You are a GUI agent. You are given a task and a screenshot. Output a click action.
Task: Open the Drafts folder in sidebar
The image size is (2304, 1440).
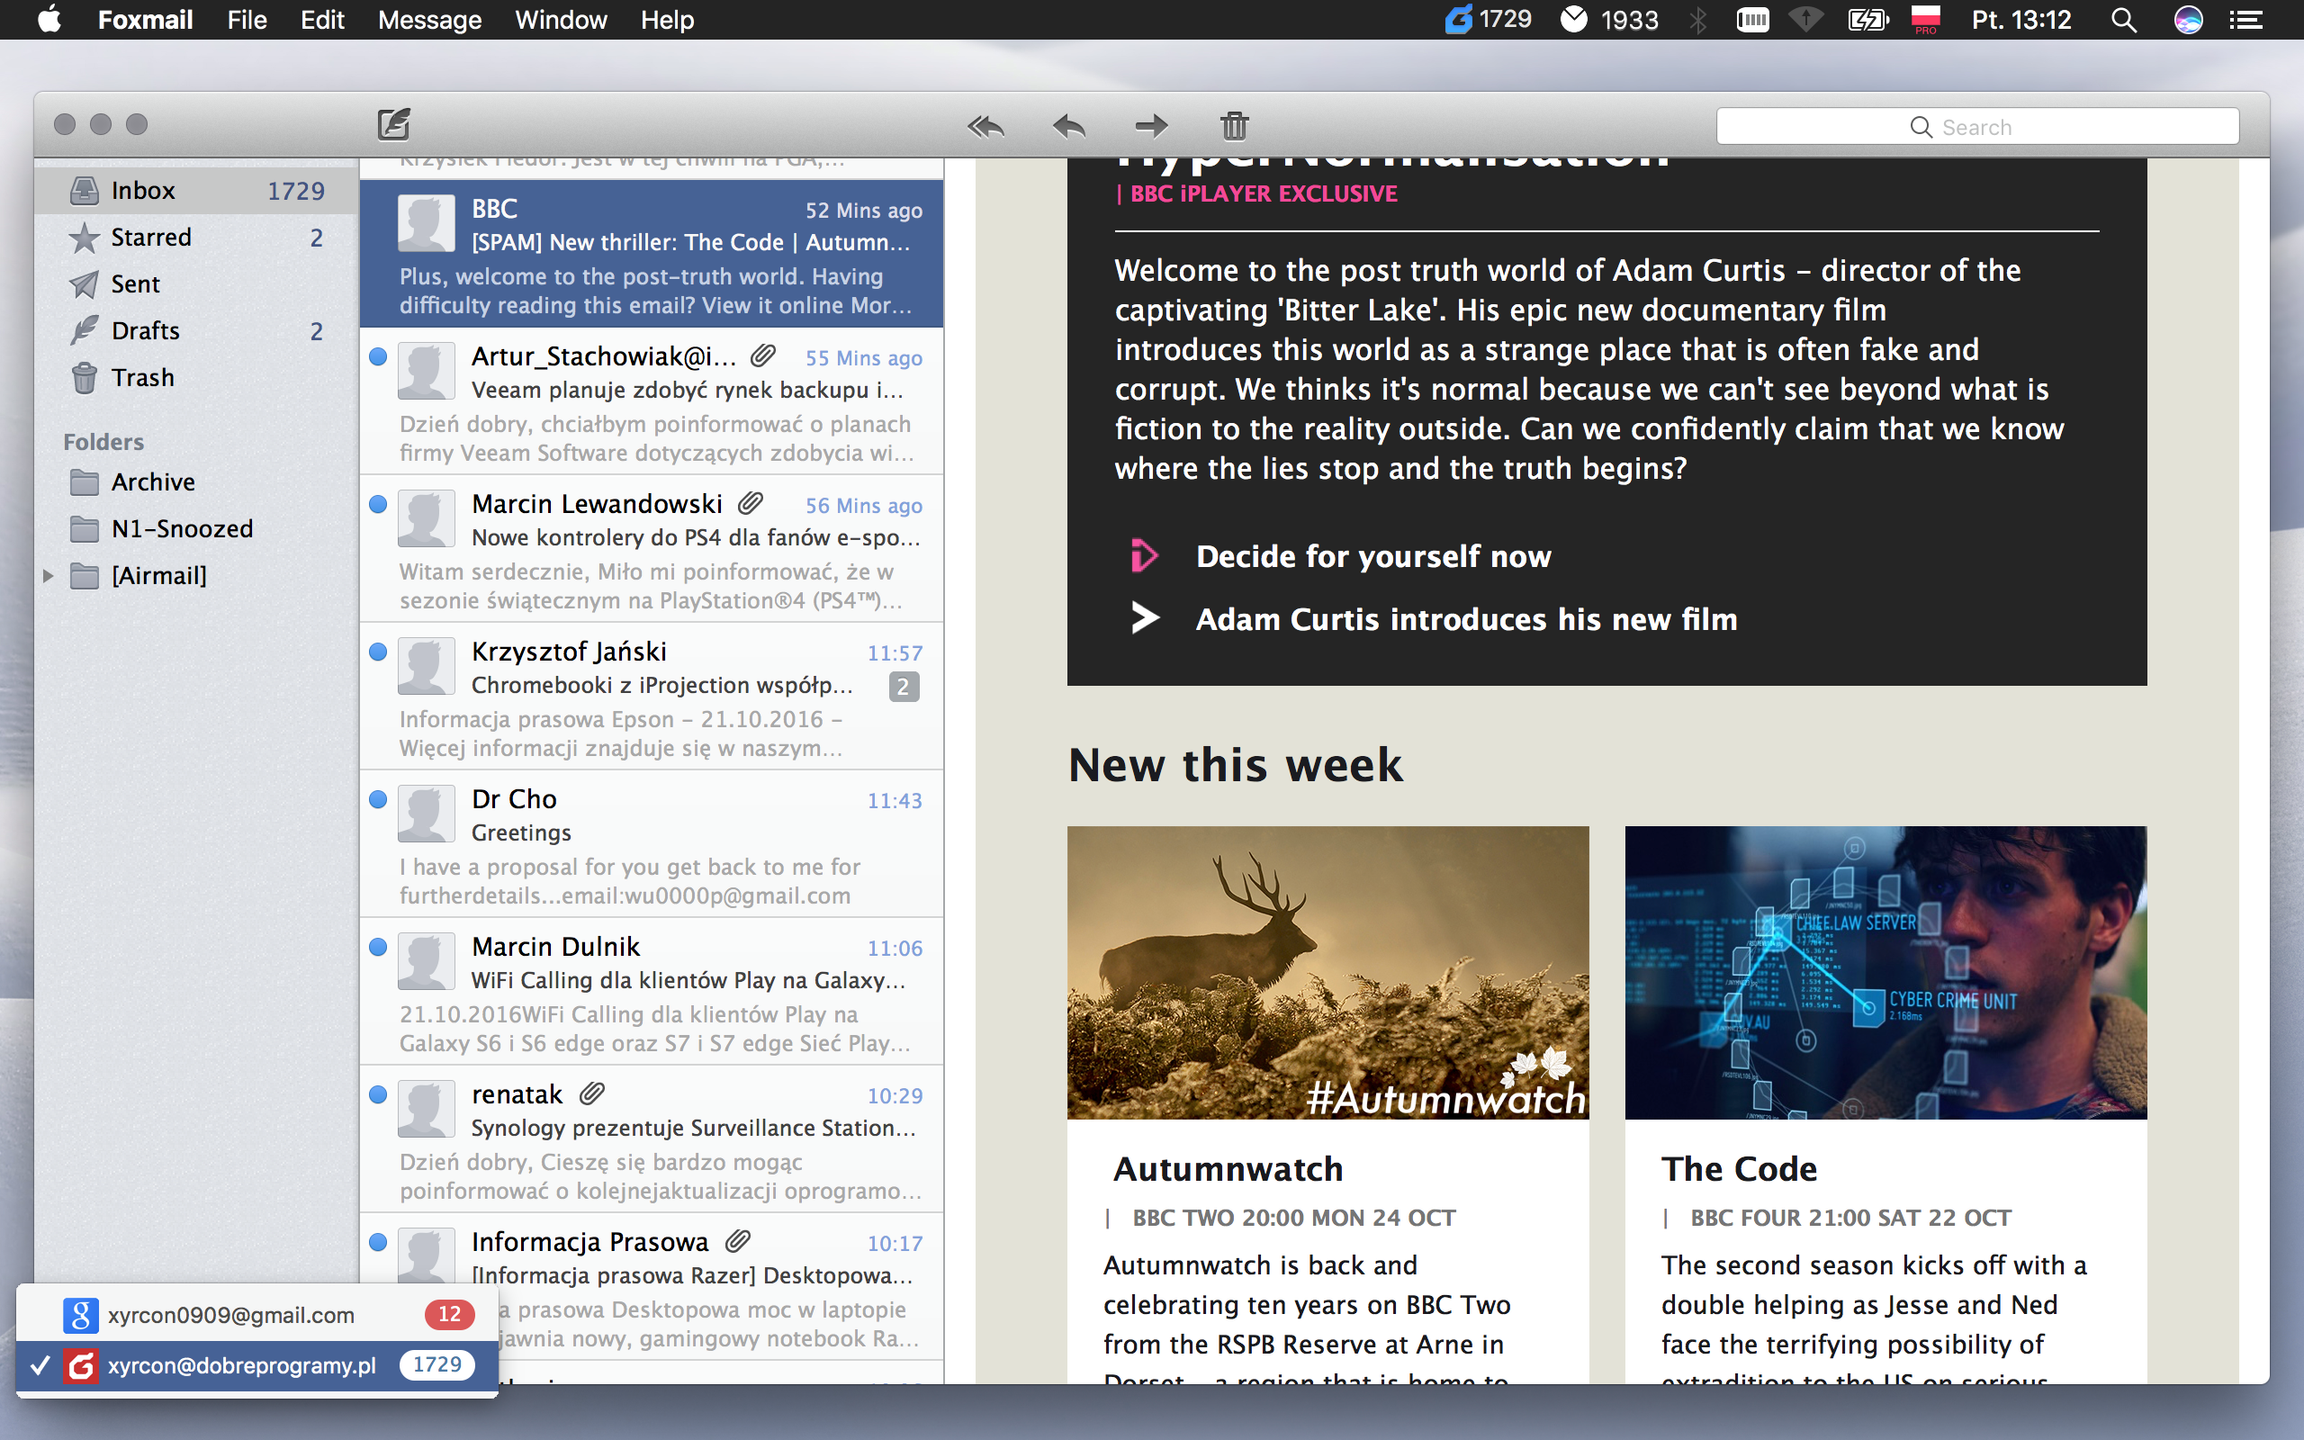click(145, 331)
